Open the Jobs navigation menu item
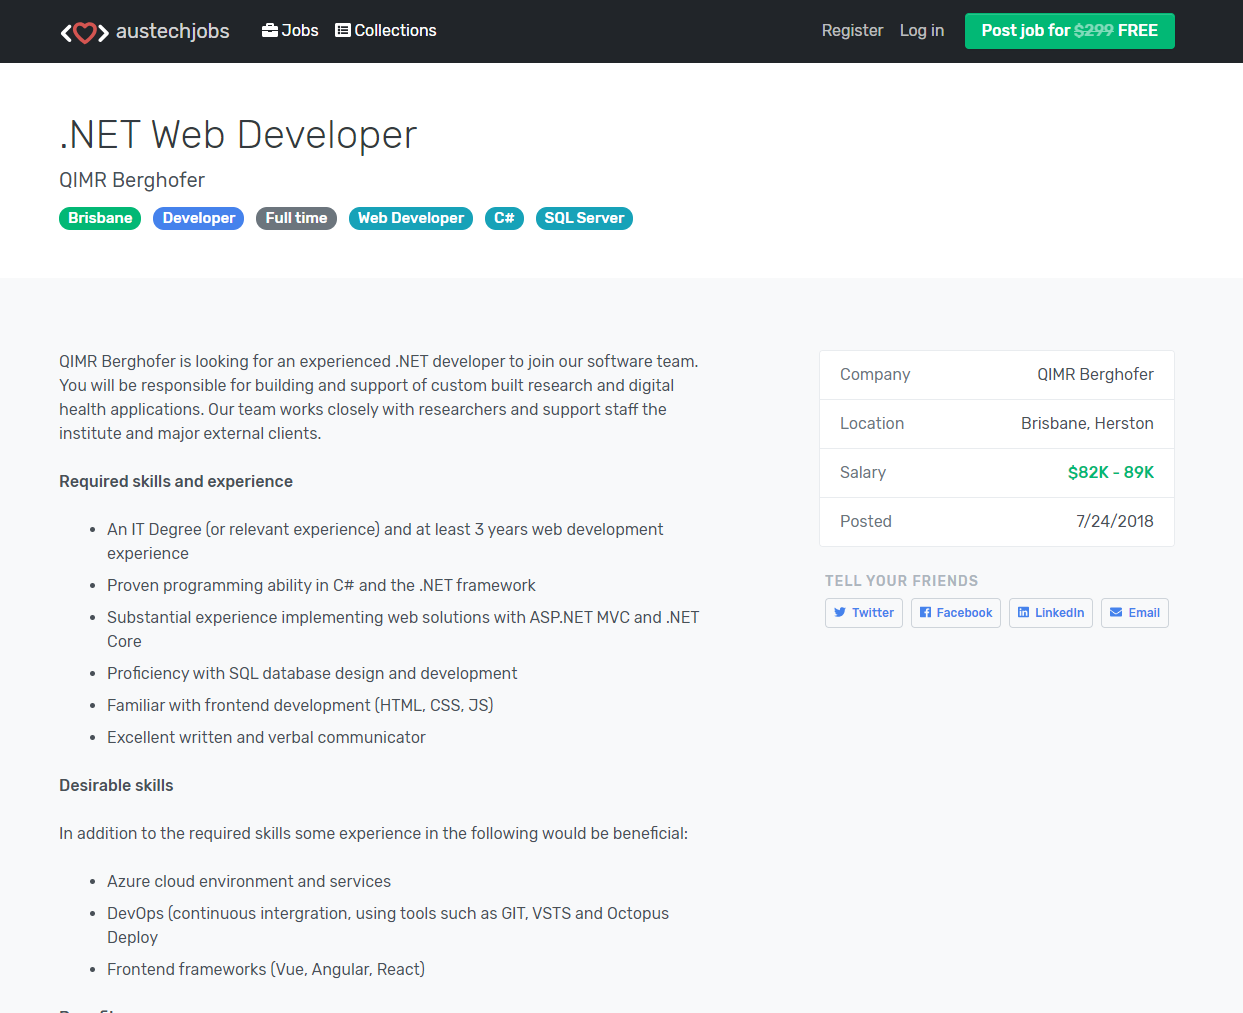Image resolution: width=1243 pixels, height=1013 pixels. 290,30
